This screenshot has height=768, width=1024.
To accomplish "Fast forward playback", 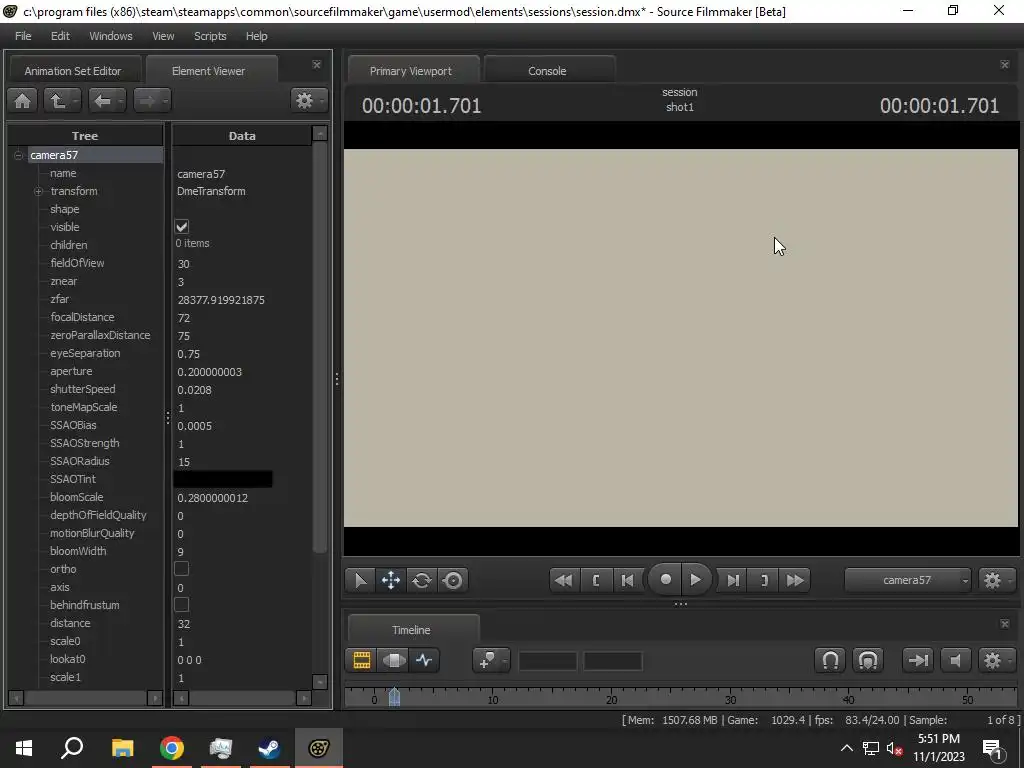I will click(795, 580).
